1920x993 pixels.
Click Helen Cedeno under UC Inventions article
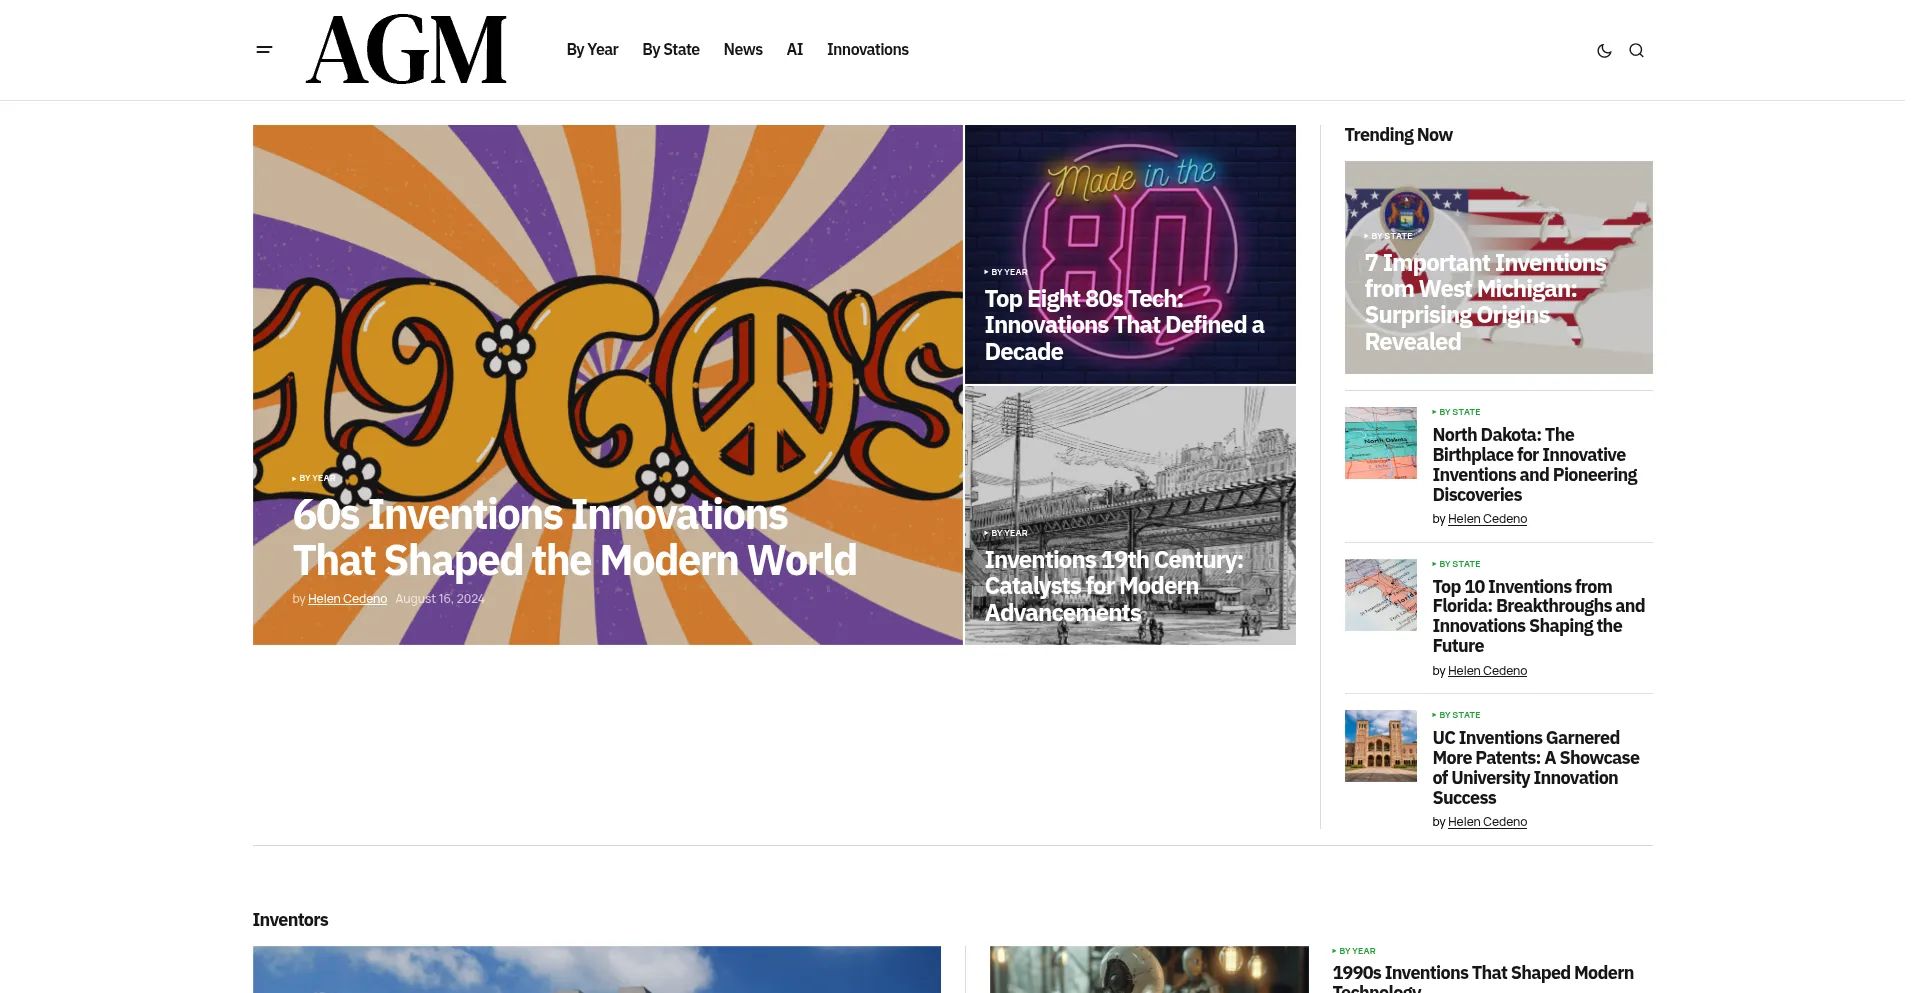point(1487,822)
